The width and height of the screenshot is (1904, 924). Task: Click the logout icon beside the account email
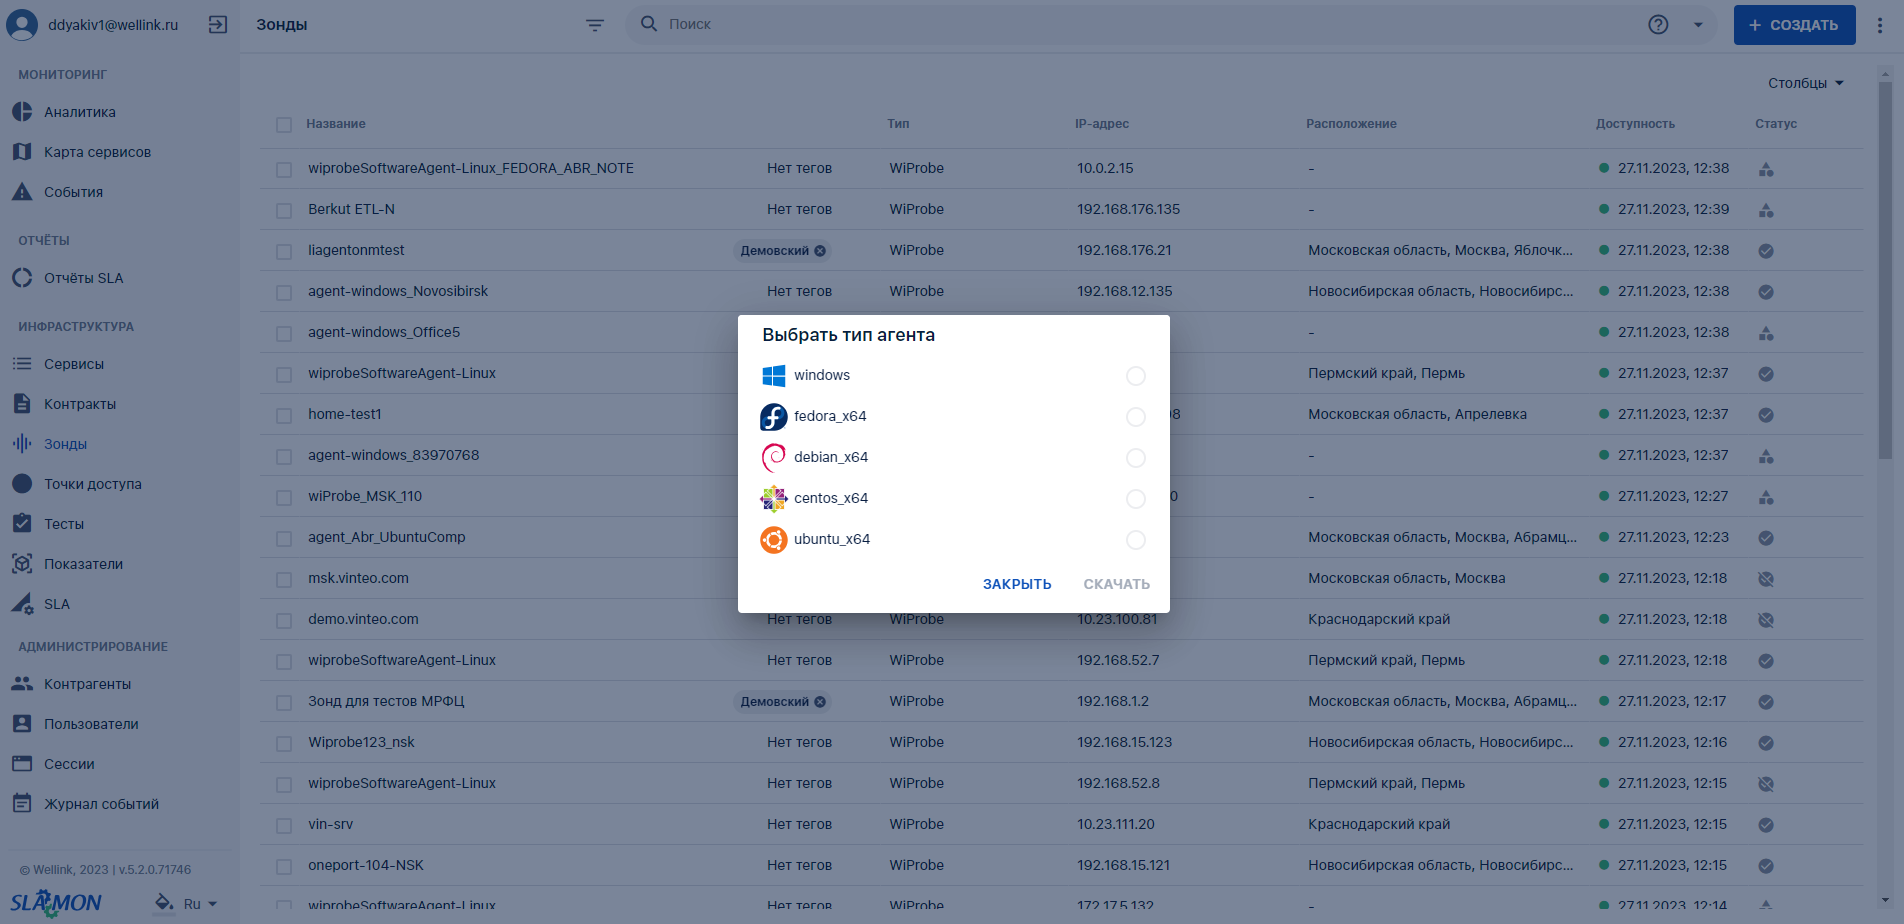tap(218, 25)
